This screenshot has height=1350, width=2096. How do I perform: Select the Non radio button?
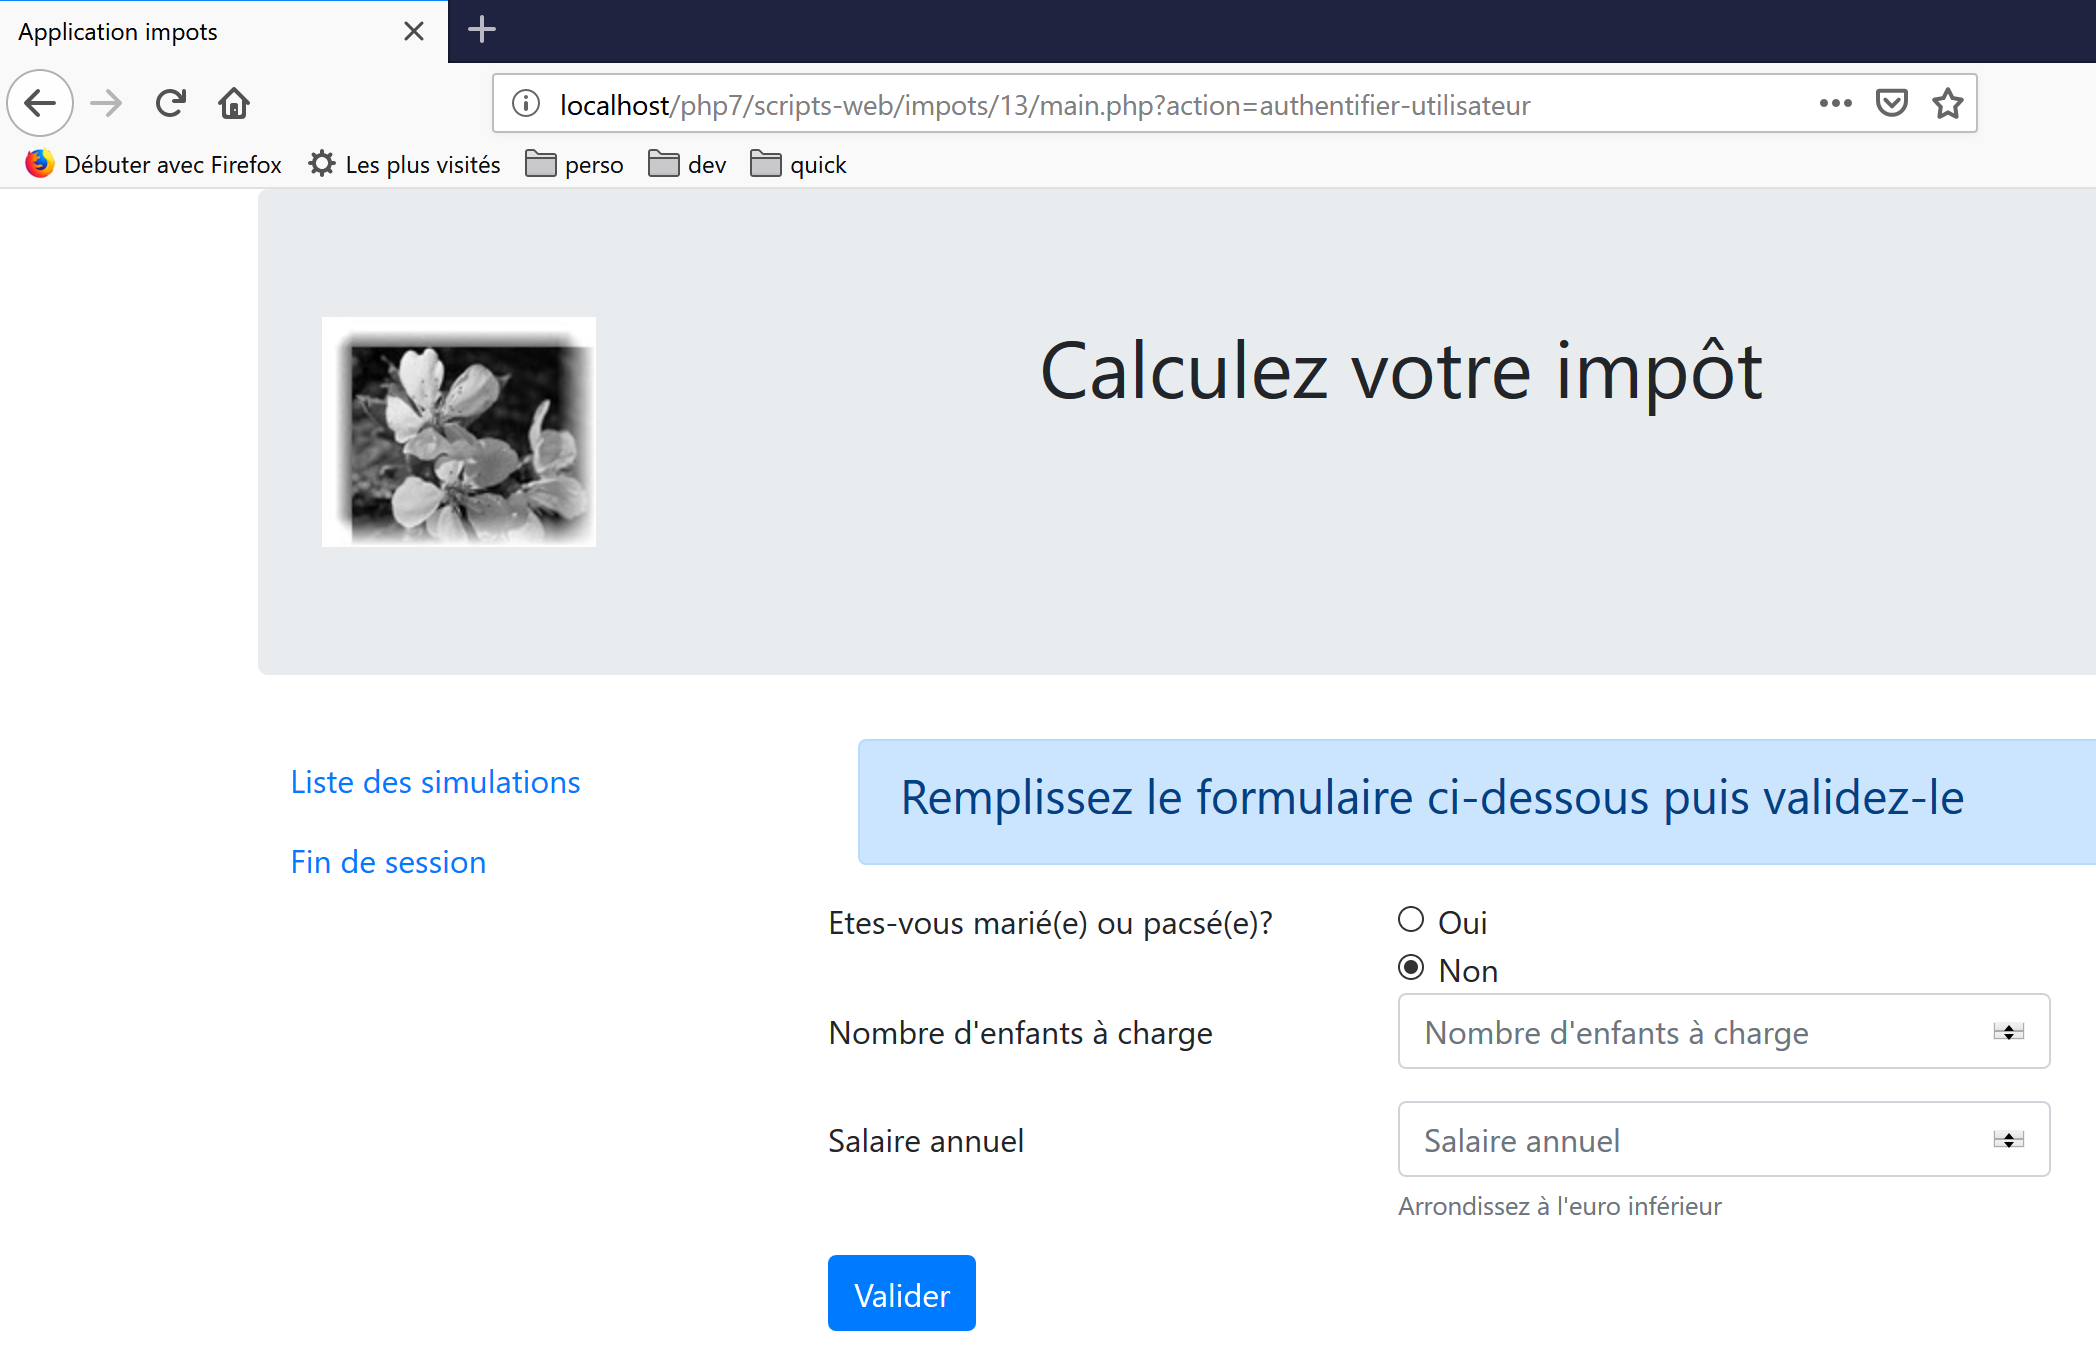pyautogui.click(x=1411, y=968)
